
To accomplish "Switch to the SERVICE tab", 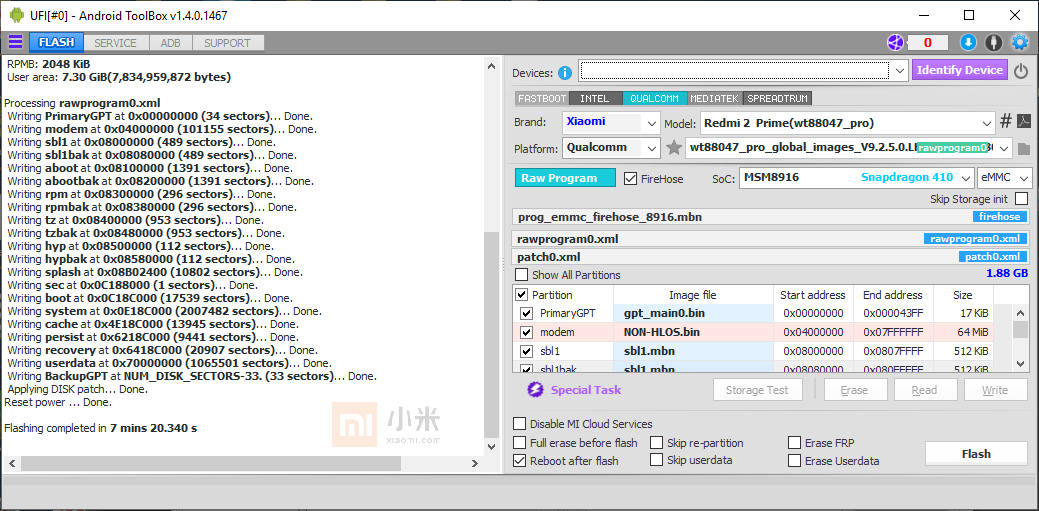I will tap(115, 43).
